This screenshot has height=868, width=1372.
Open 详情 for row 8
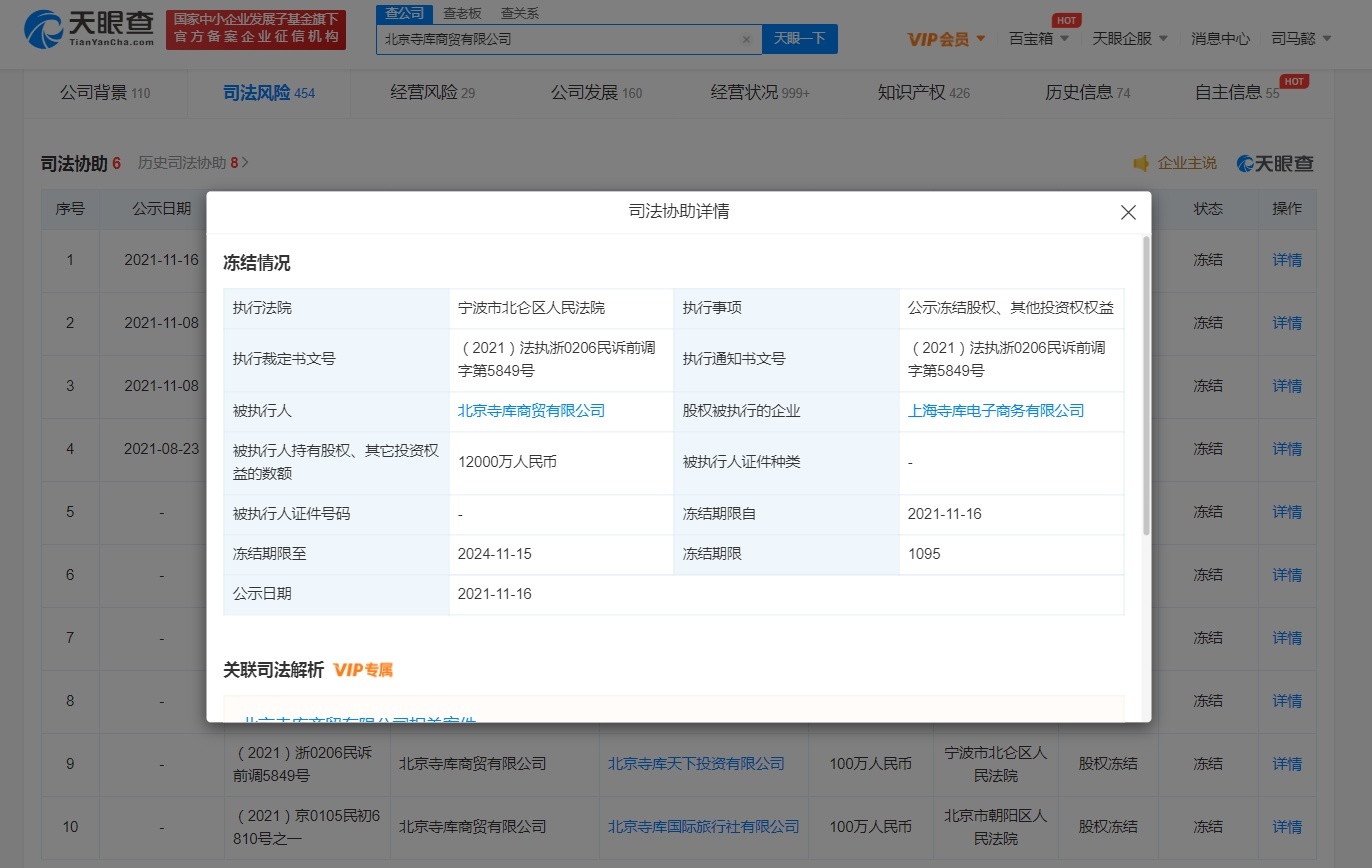tap(1287, 701)
